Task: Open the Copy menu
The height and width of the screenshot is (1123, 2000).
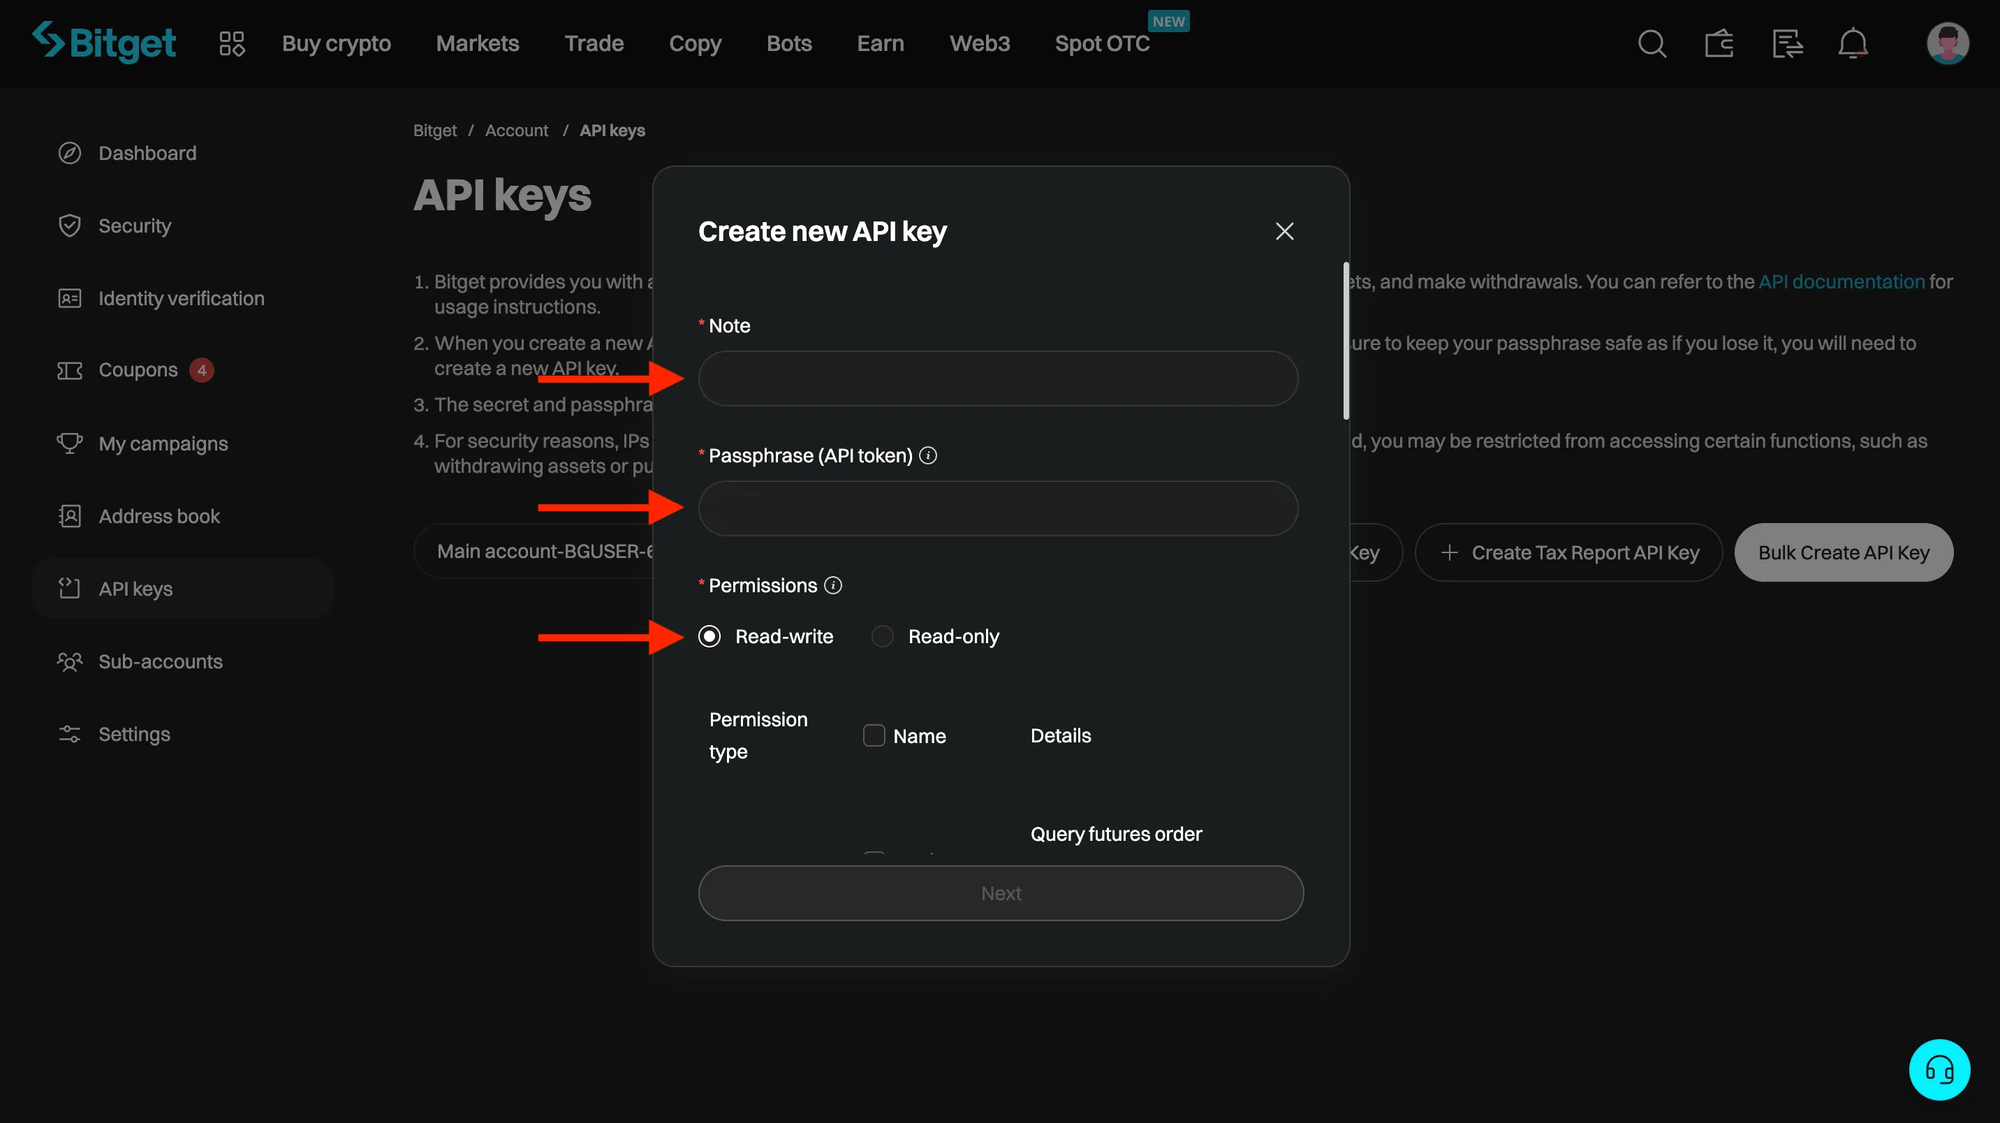Action: tap(695, 43)
